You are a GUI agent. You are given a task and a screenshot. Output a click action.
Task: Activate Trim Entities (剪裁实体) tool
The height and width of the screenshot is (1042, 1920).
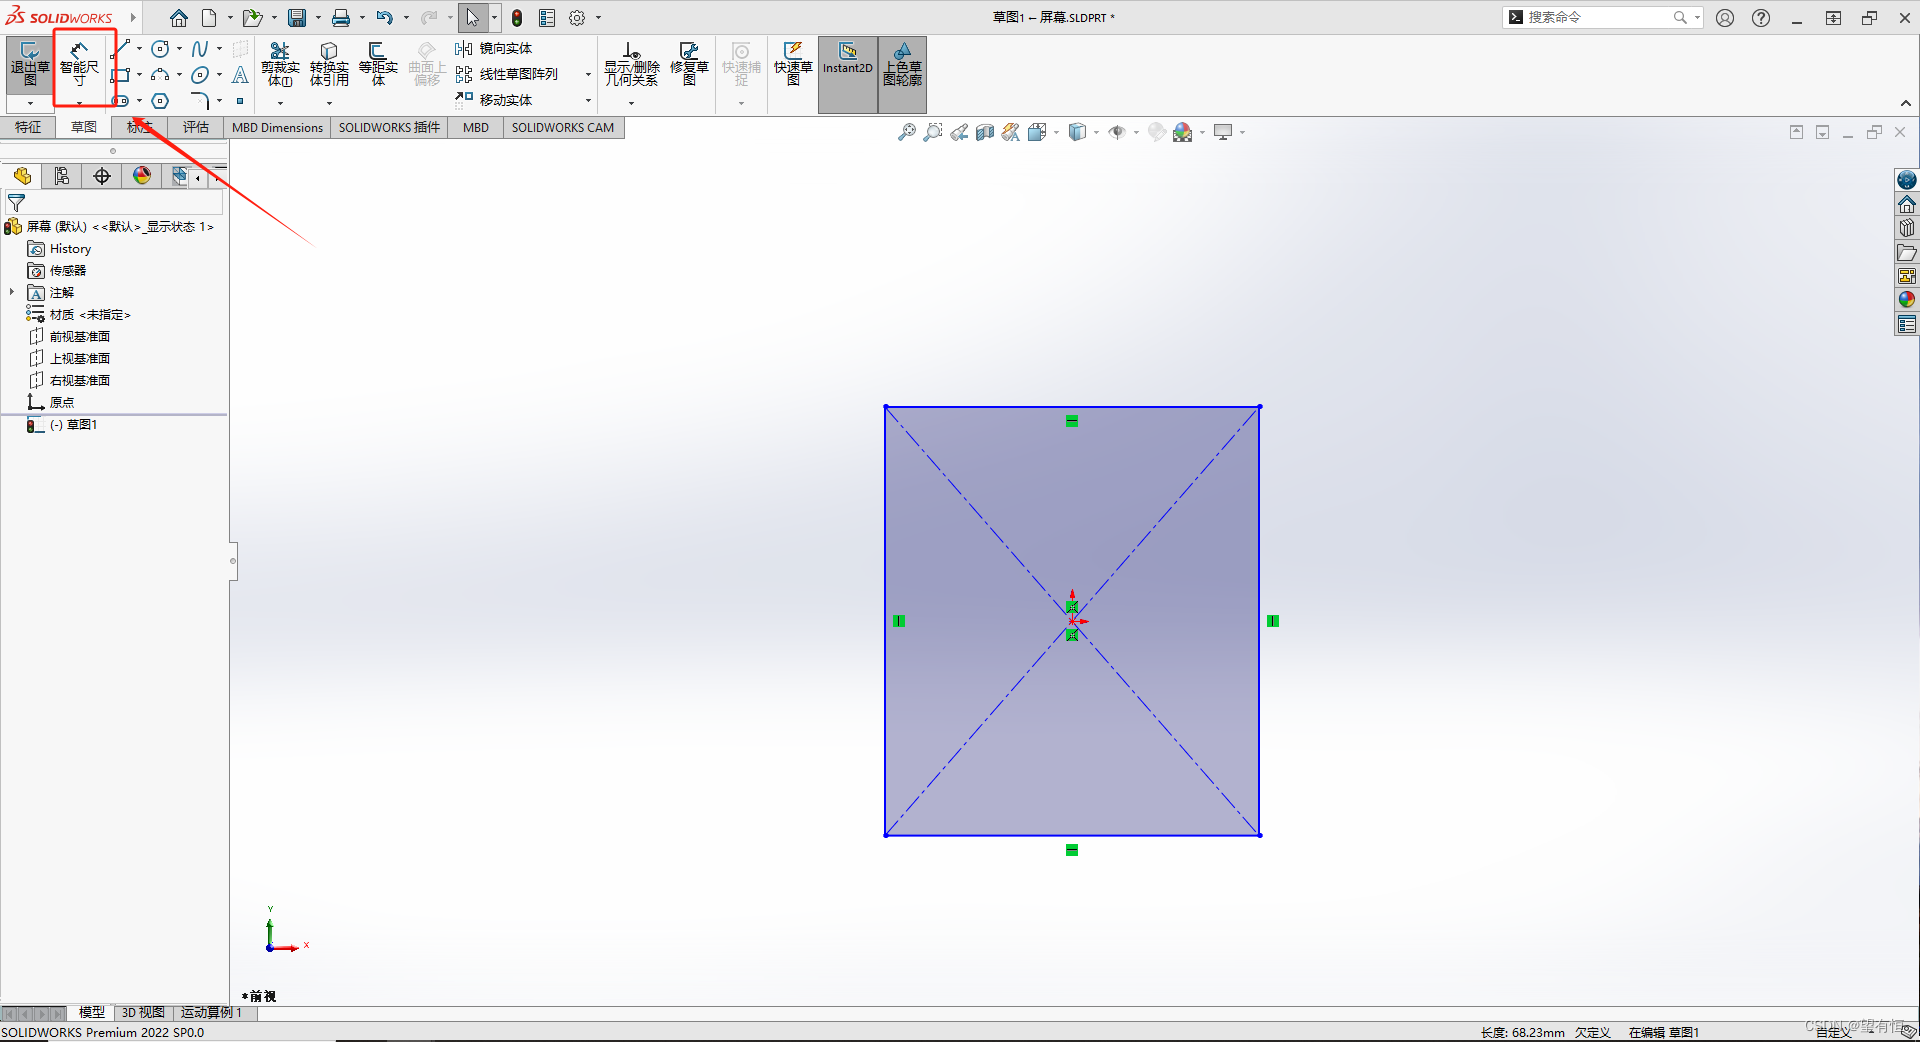[x=280, y=64]
